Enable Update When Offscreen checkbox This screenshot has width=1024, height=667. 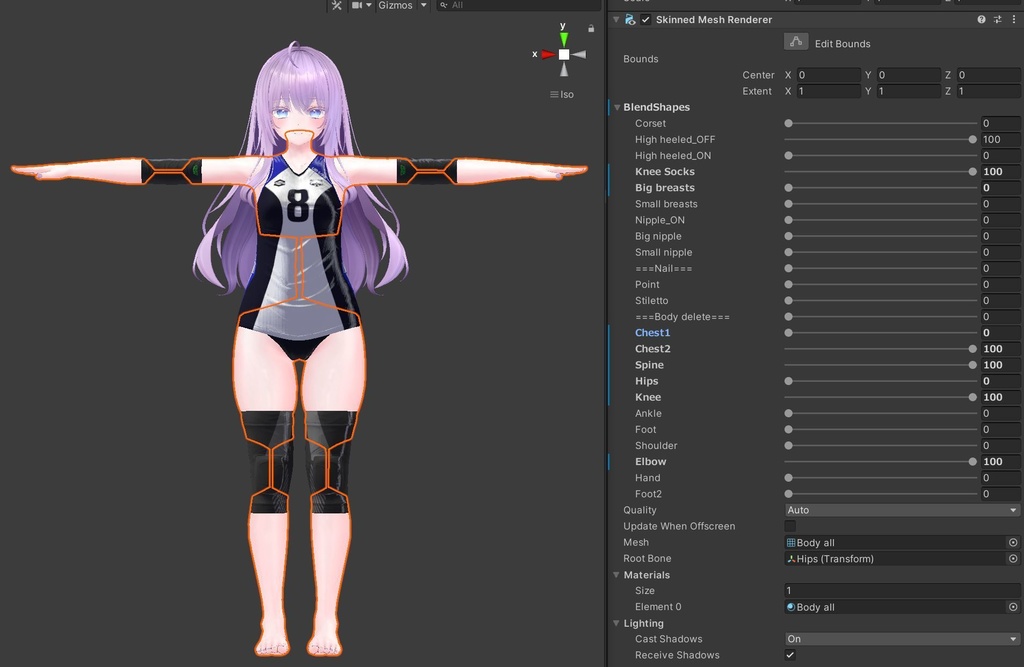point(790,526)
